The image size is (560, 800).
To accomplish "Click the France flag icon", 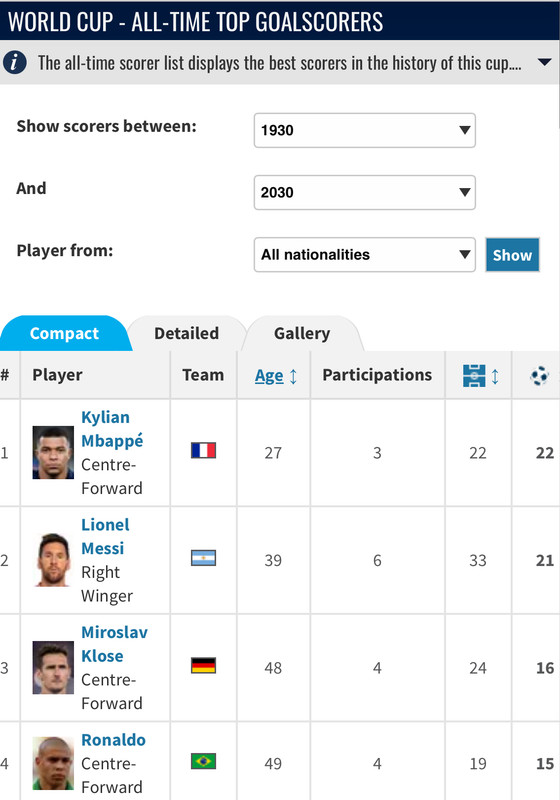I will coord(203,451).
